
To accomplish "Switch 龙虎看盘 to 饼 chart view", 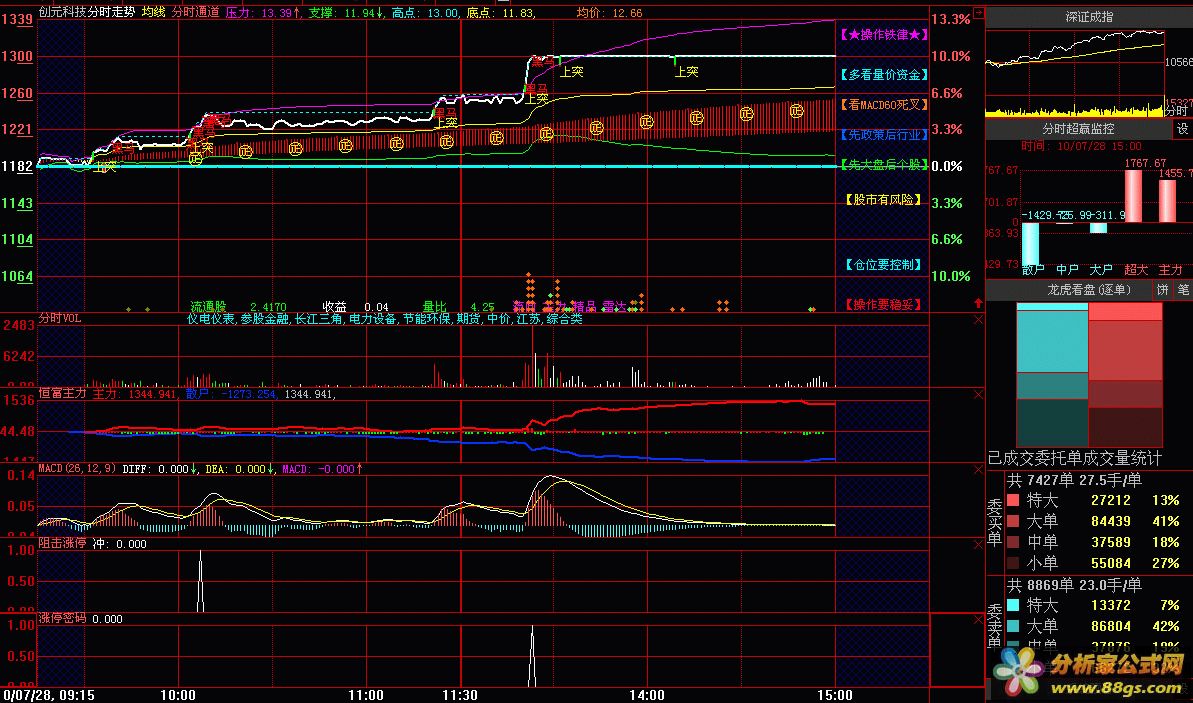I will point(1163,290).
